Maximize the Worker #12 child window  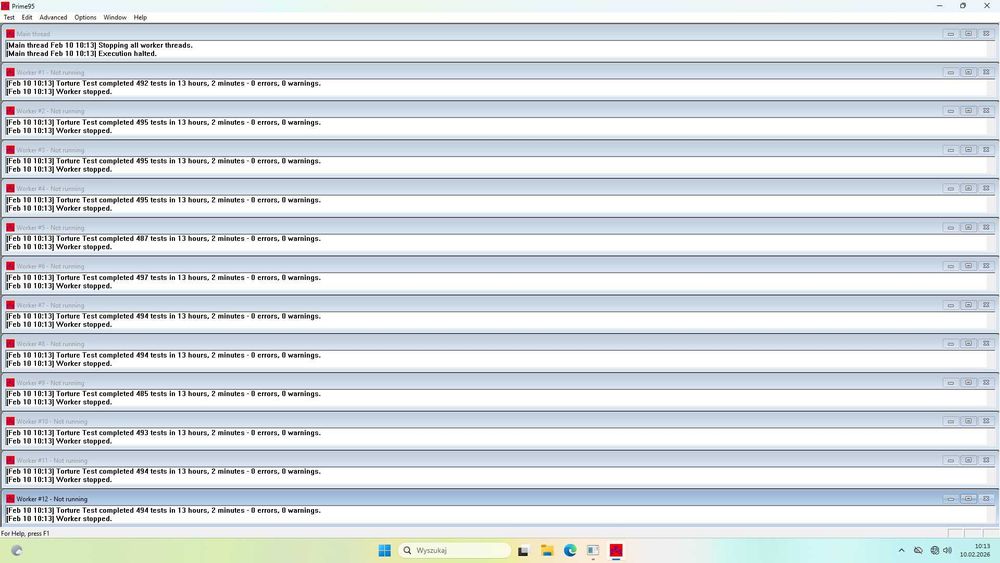coord(968,499)
